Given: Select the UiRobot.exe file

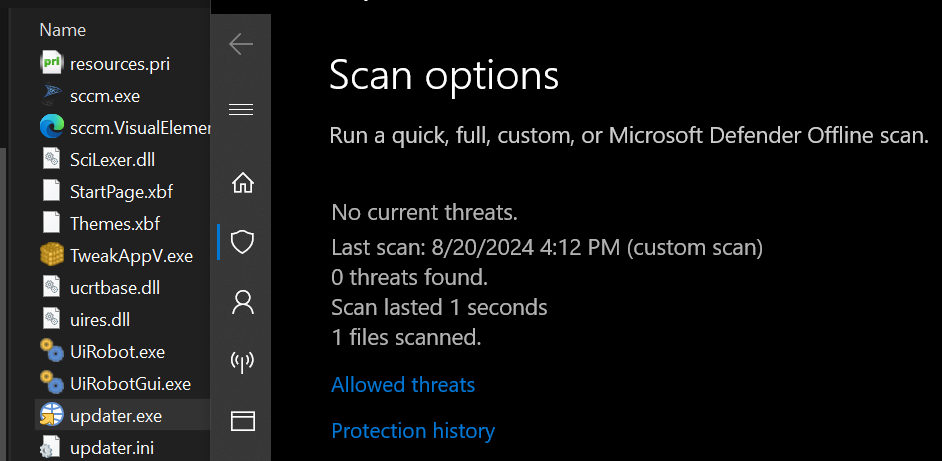Looking at the screenshot, I should pos(117,352).
